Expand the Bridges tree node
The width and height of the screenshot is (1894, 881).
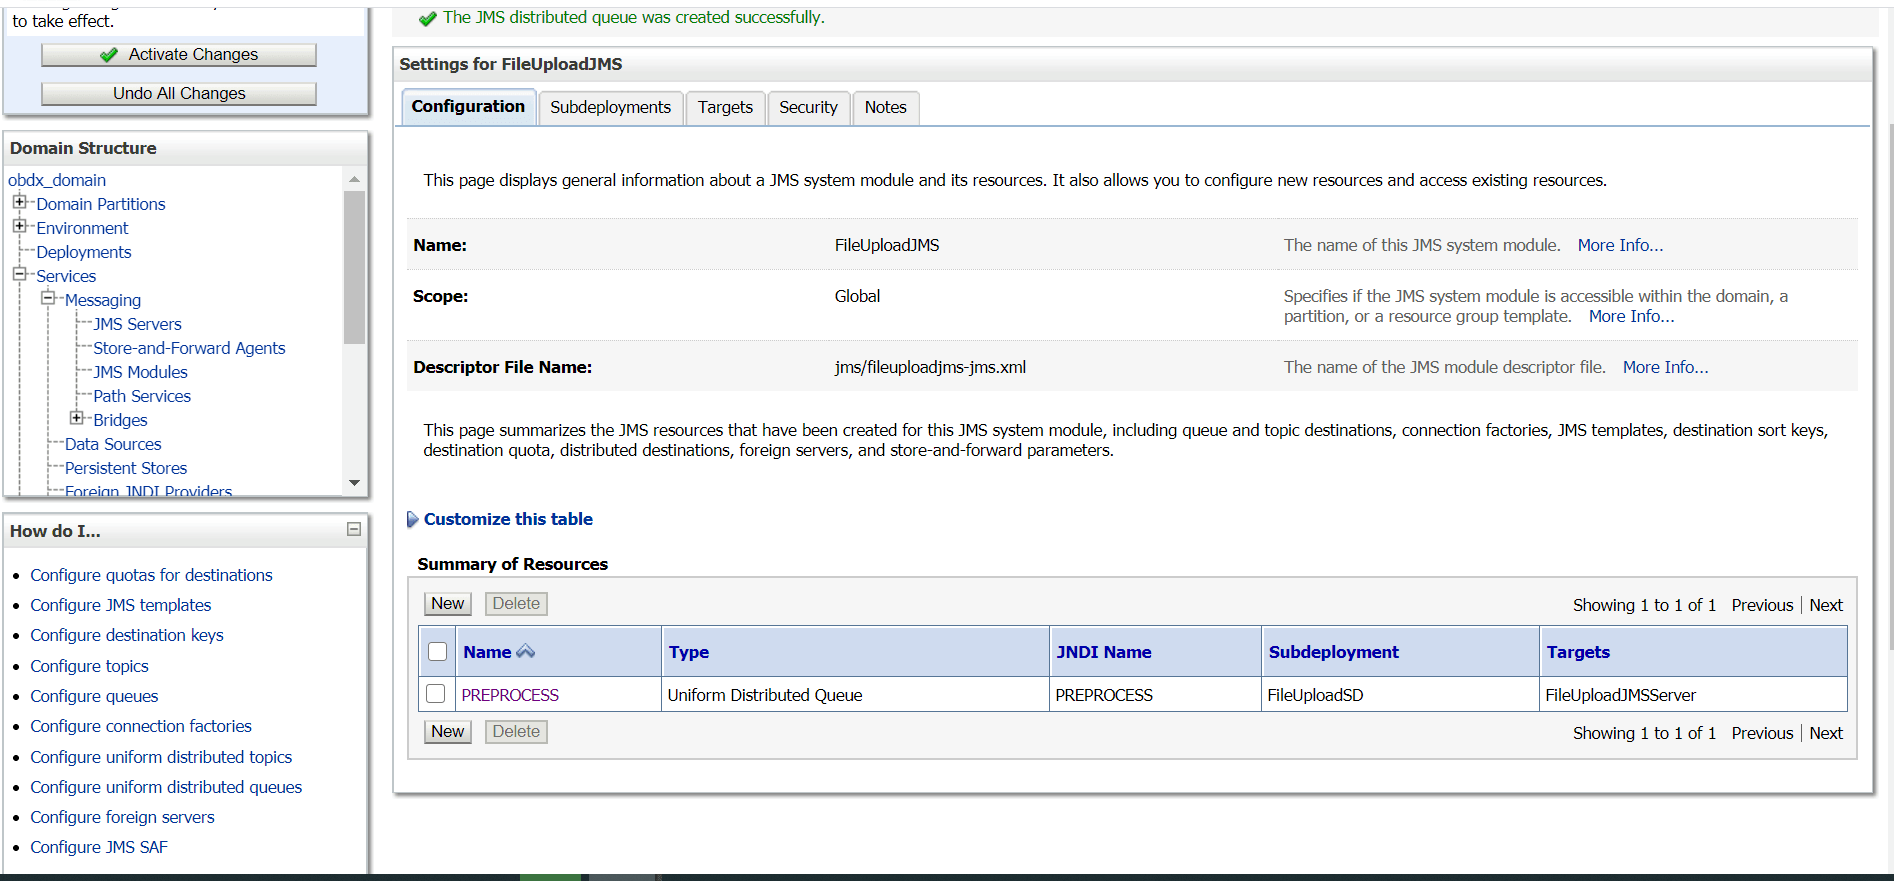click(x=76, y=418)
